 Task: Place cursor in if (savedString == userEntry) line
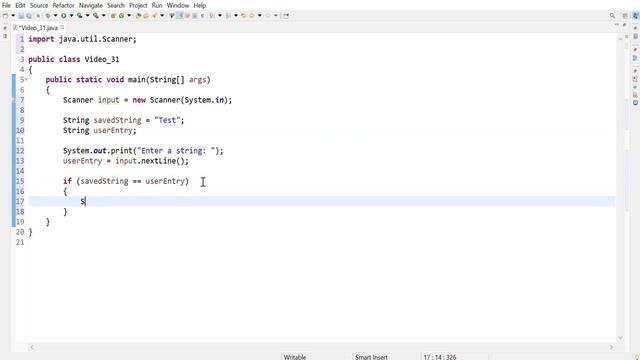click(126, 181)
